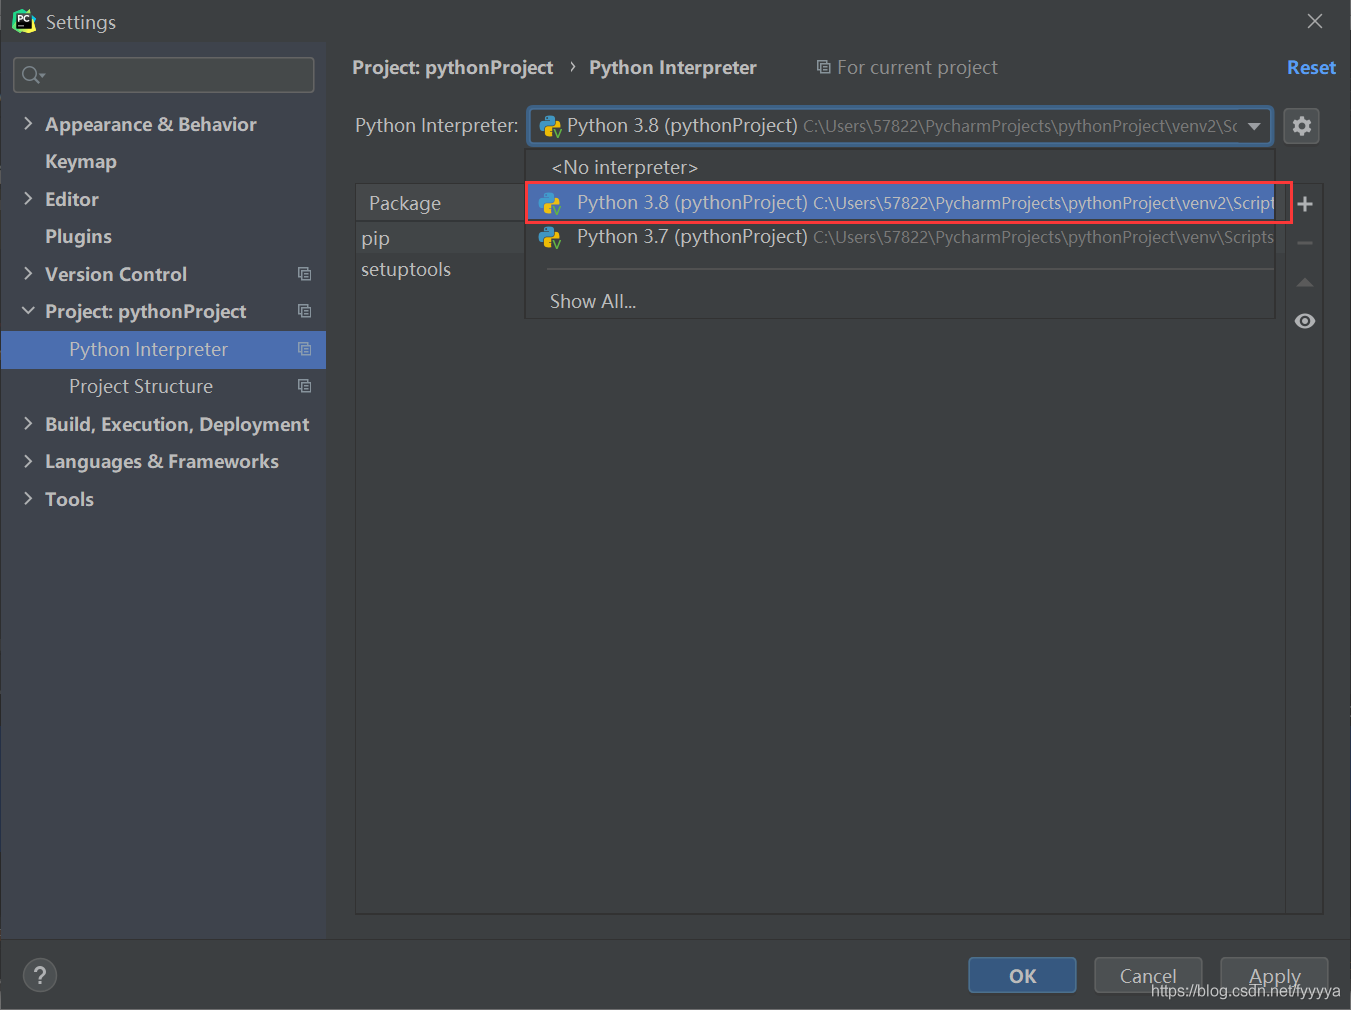Click the Python Interpreter dropdown arrow
The image size is (1351, 1010).
coord(1254,126)
